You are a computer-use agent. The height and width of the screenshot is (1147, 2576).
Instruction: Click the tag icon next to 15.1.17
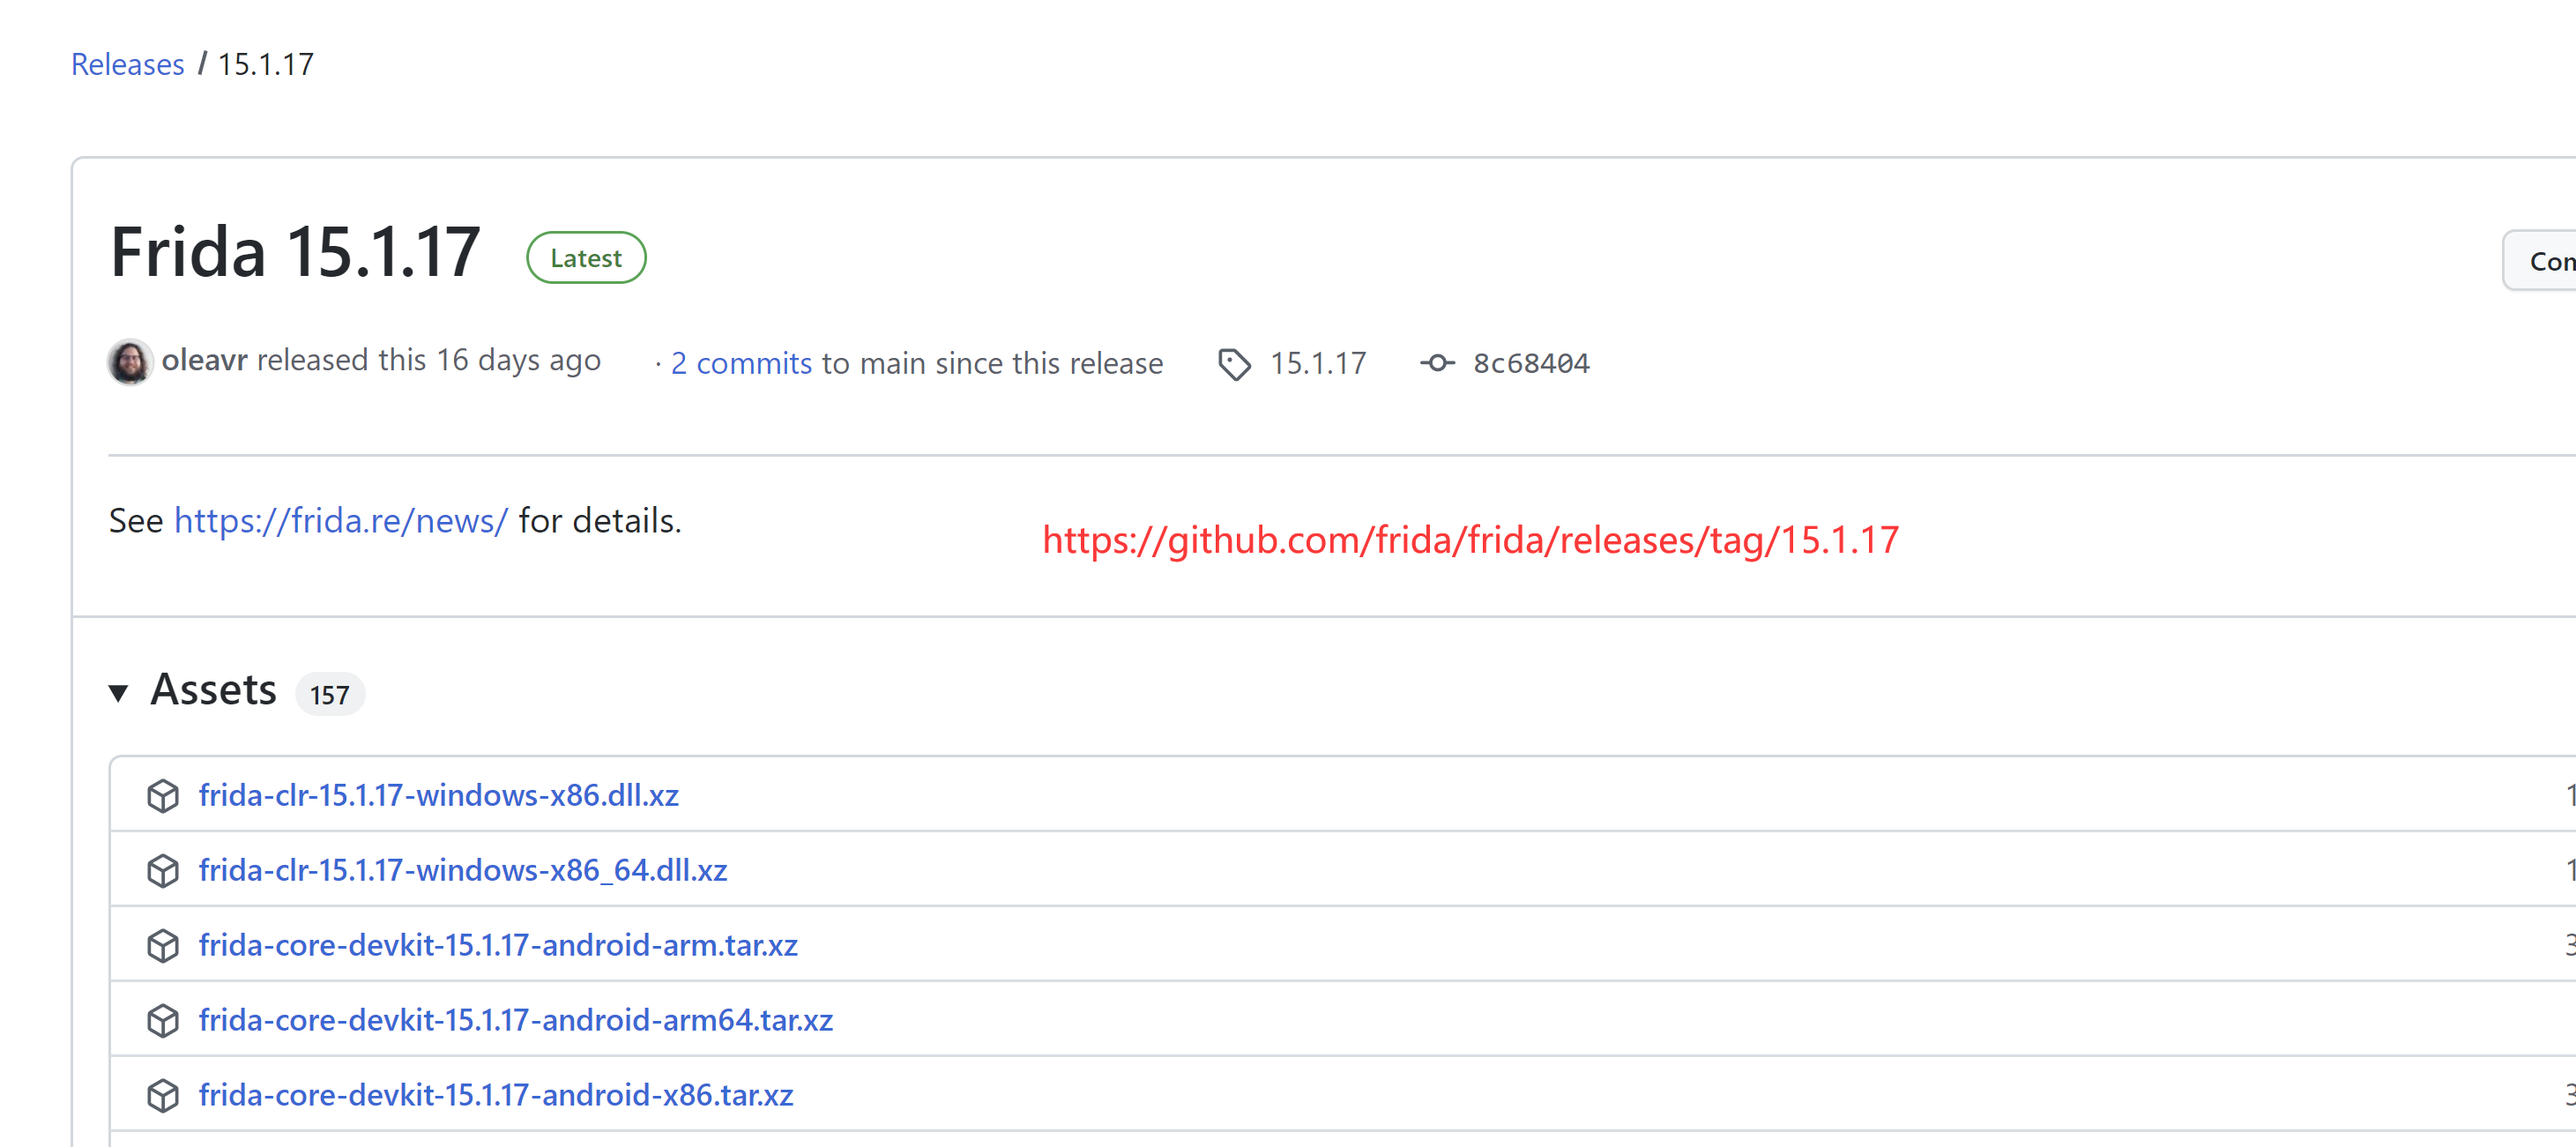[1234, 363]
